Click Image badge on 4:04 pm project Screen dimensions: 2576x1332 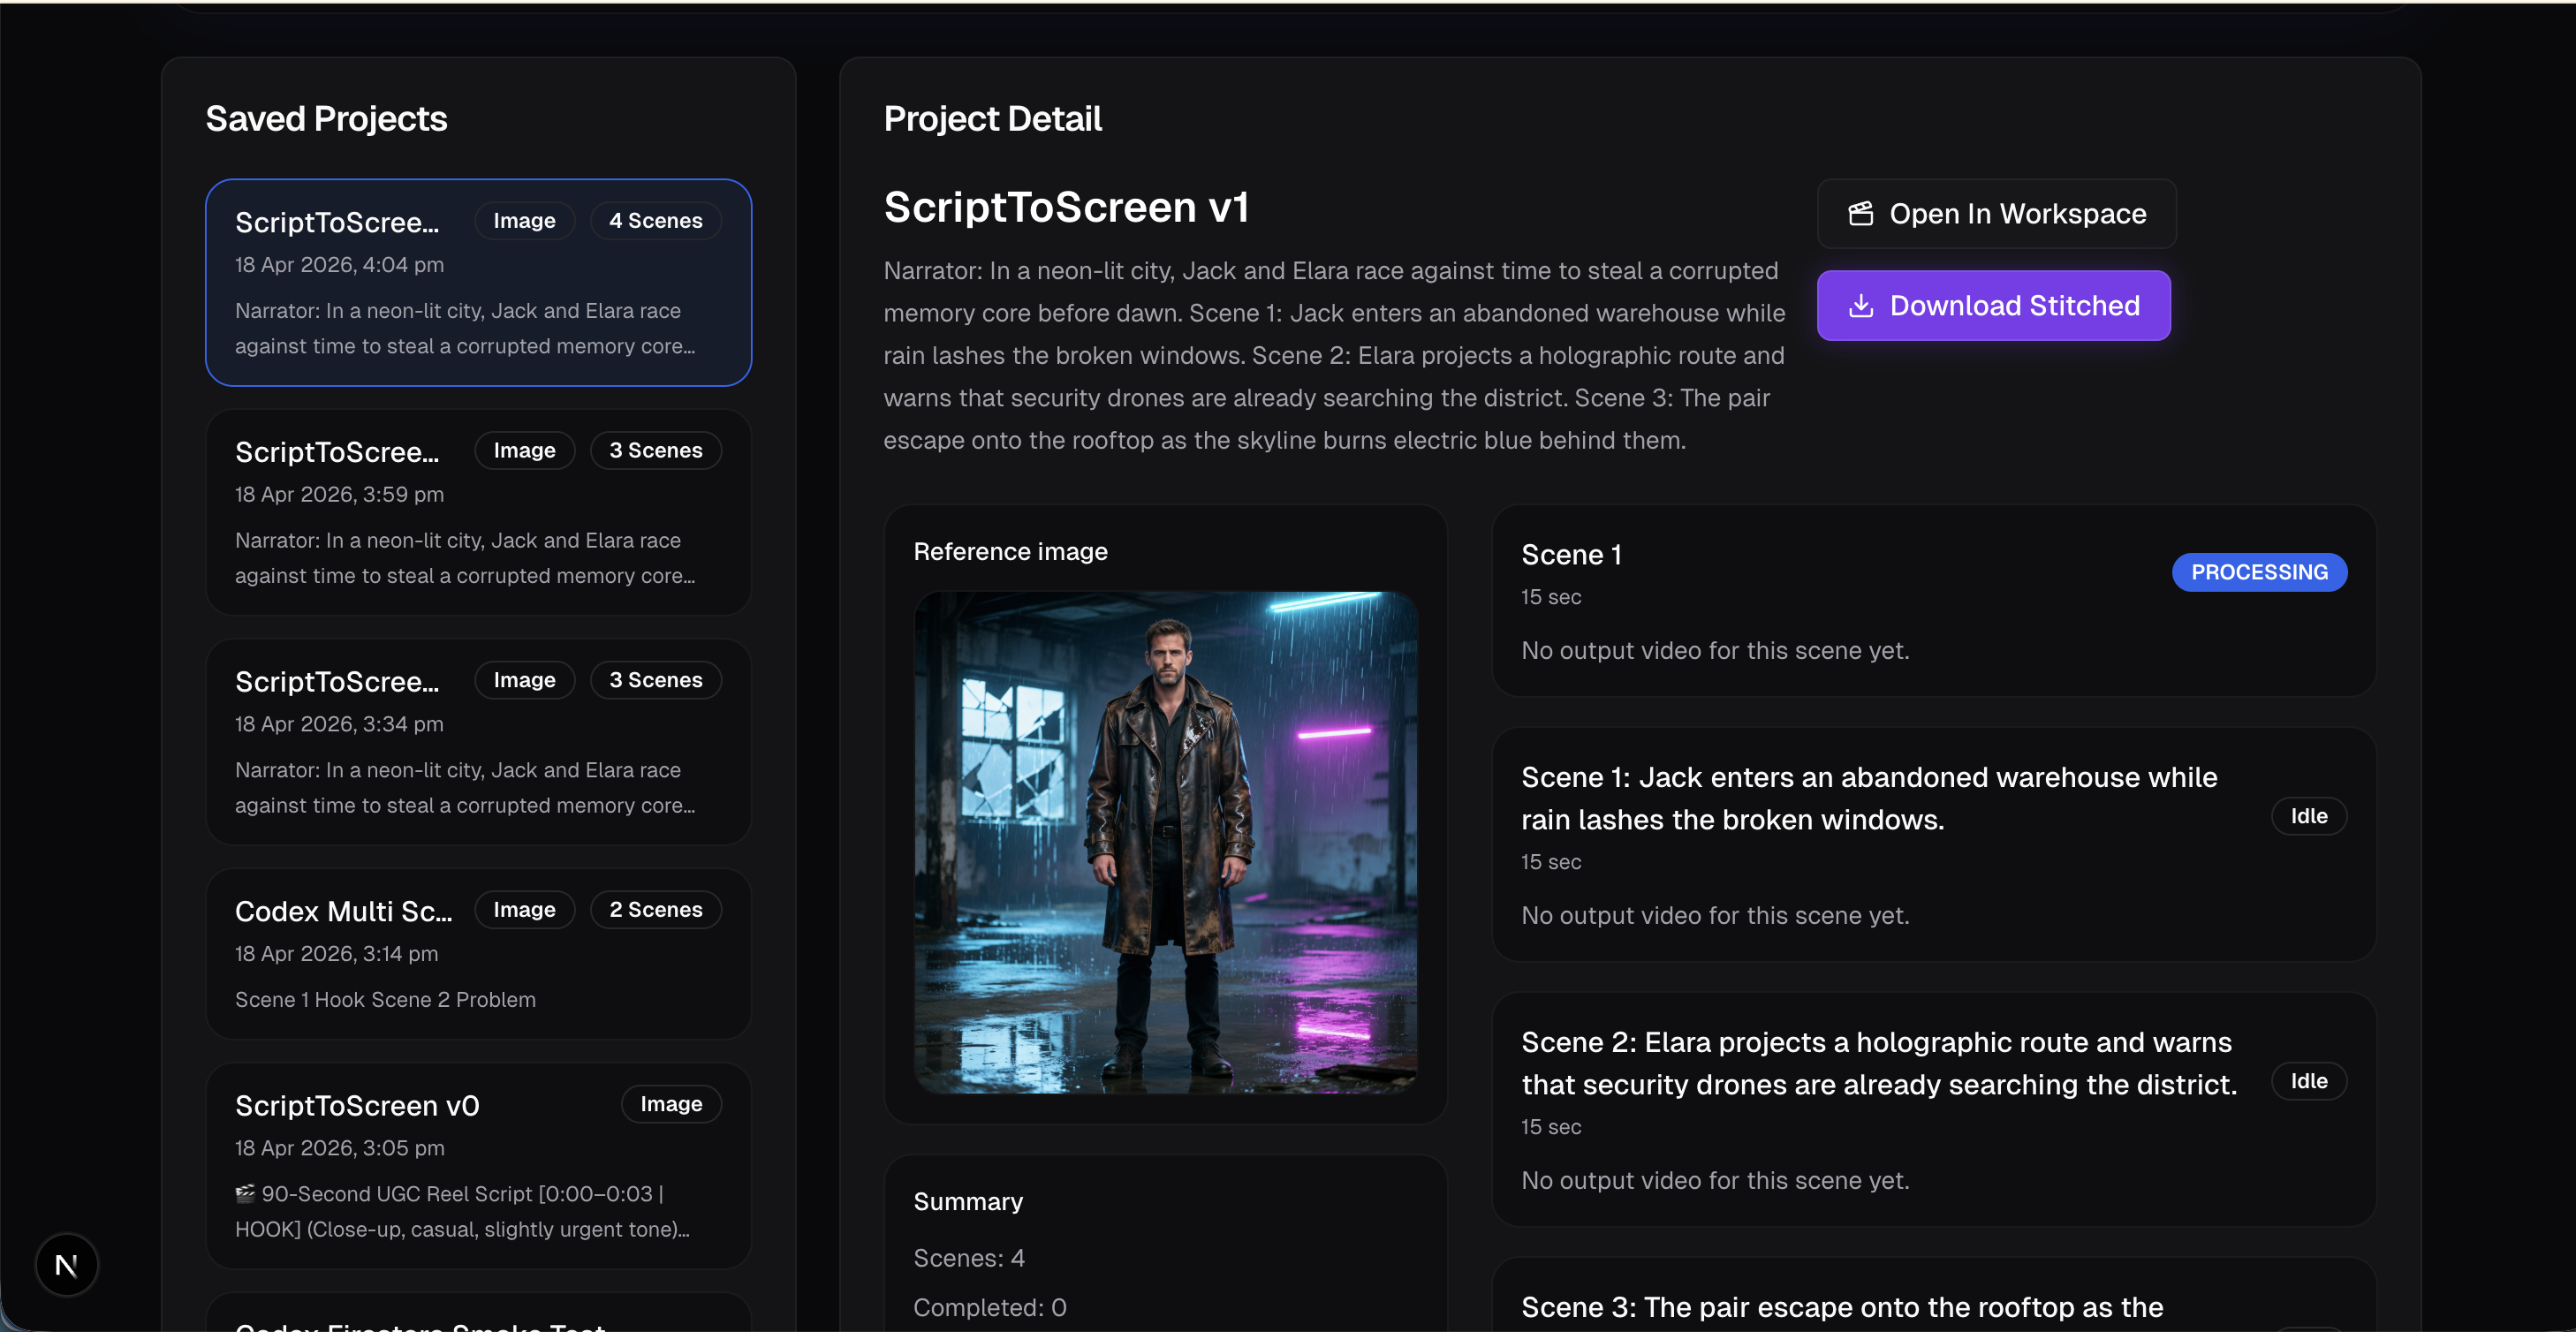(x=524, y=221)
